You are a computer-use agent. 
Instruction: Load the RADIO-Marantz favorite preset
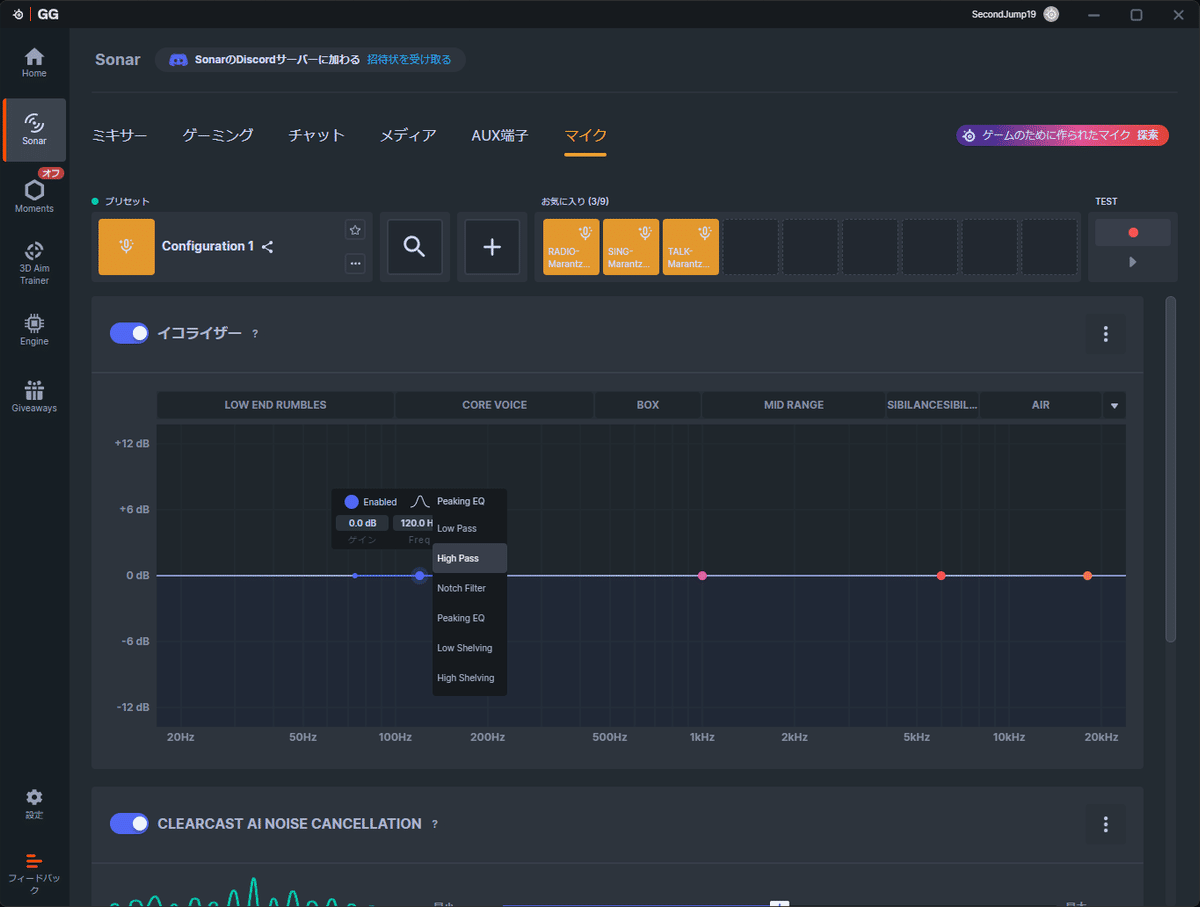571,247
